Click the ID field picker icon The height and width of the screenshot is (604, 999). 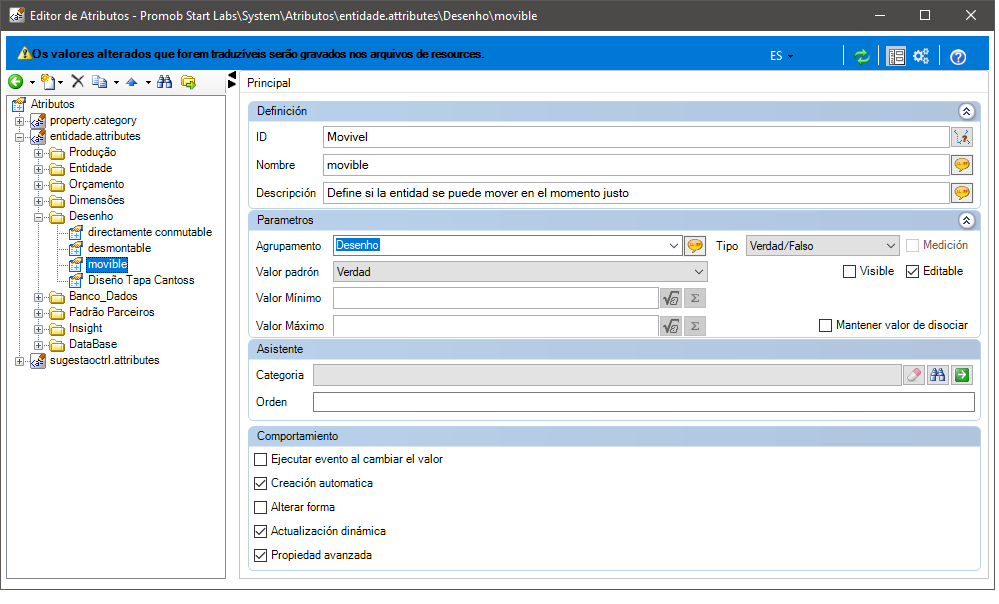pos(962,136)
